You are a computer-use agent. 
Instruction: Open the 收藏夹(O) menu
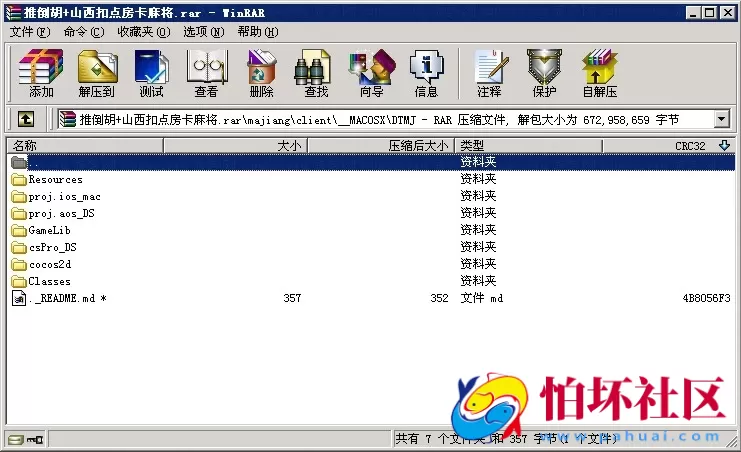pos(144,32)
